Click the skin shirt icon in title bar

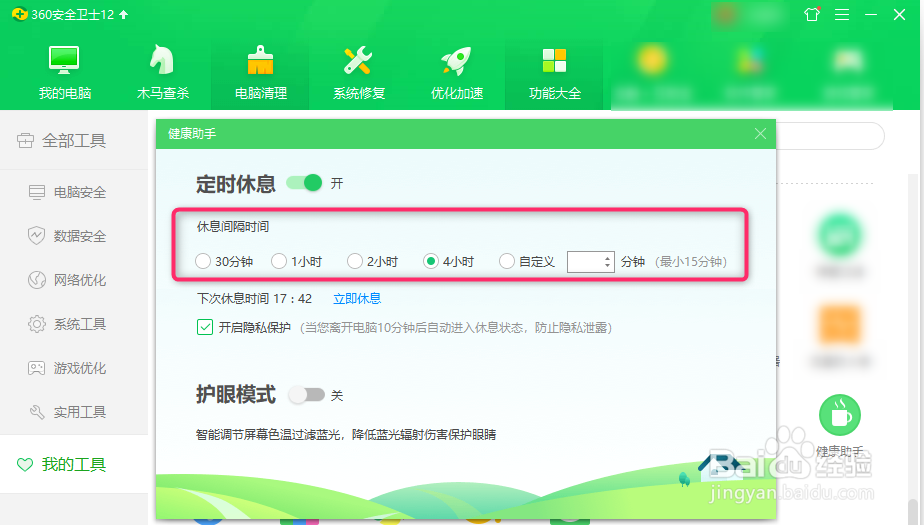point(812,14)
